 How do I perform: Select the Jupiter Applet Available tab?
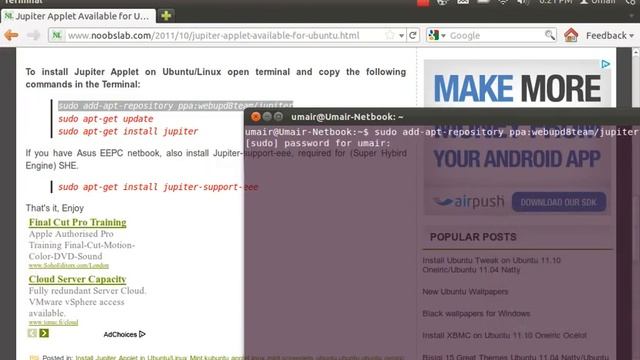[78, 16]
